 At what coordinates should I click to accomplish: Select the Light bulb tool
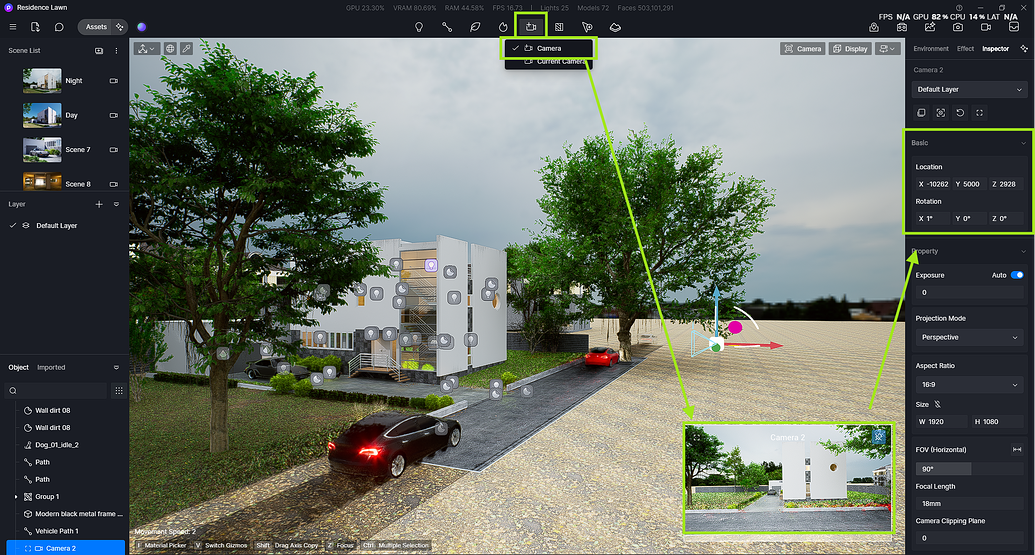418,27
